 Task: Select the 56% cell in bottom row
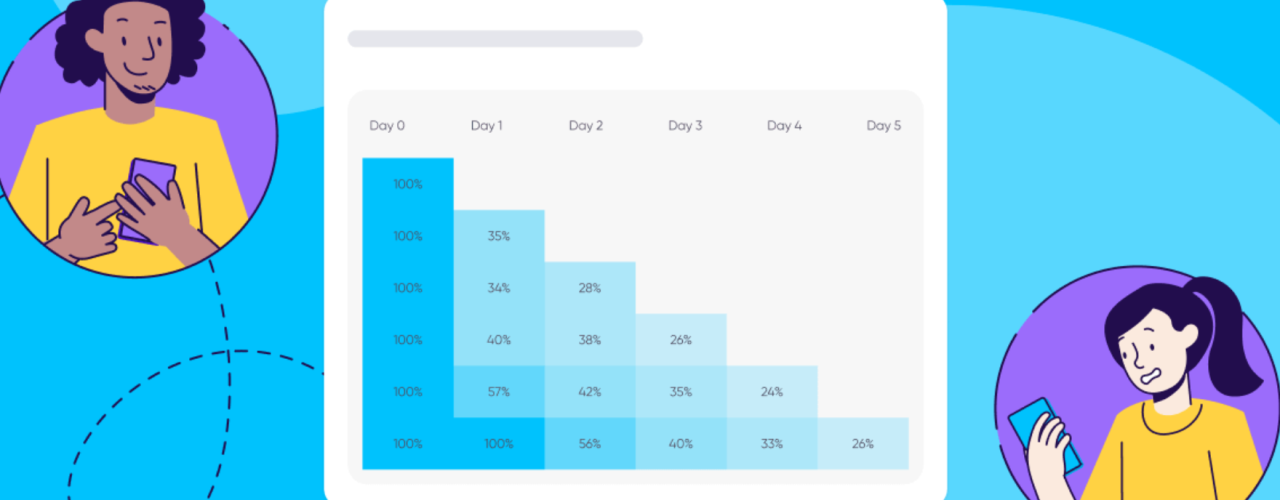coord(590,444)
